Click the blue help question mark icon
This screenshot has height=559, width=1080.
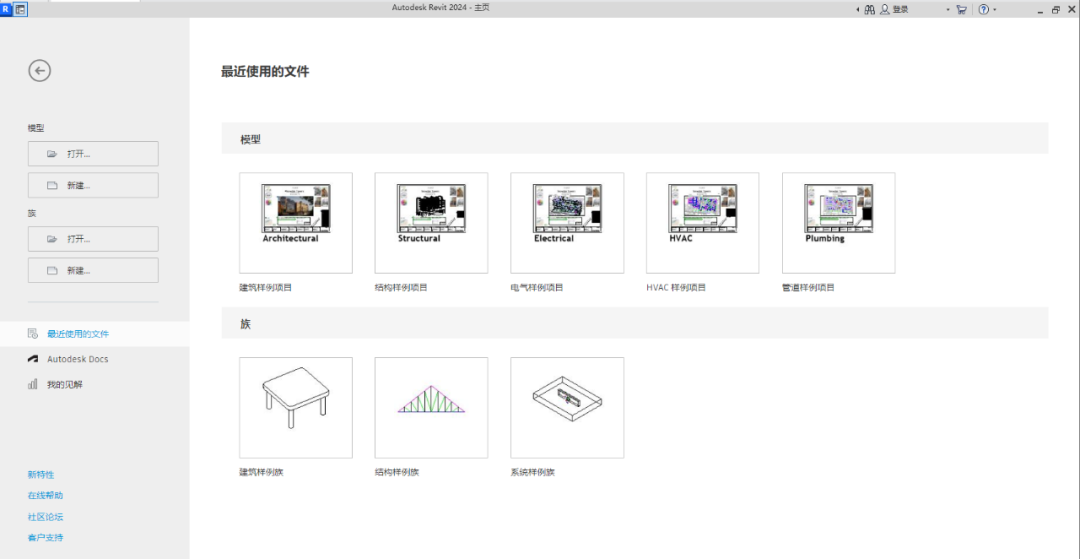[983, 9]
